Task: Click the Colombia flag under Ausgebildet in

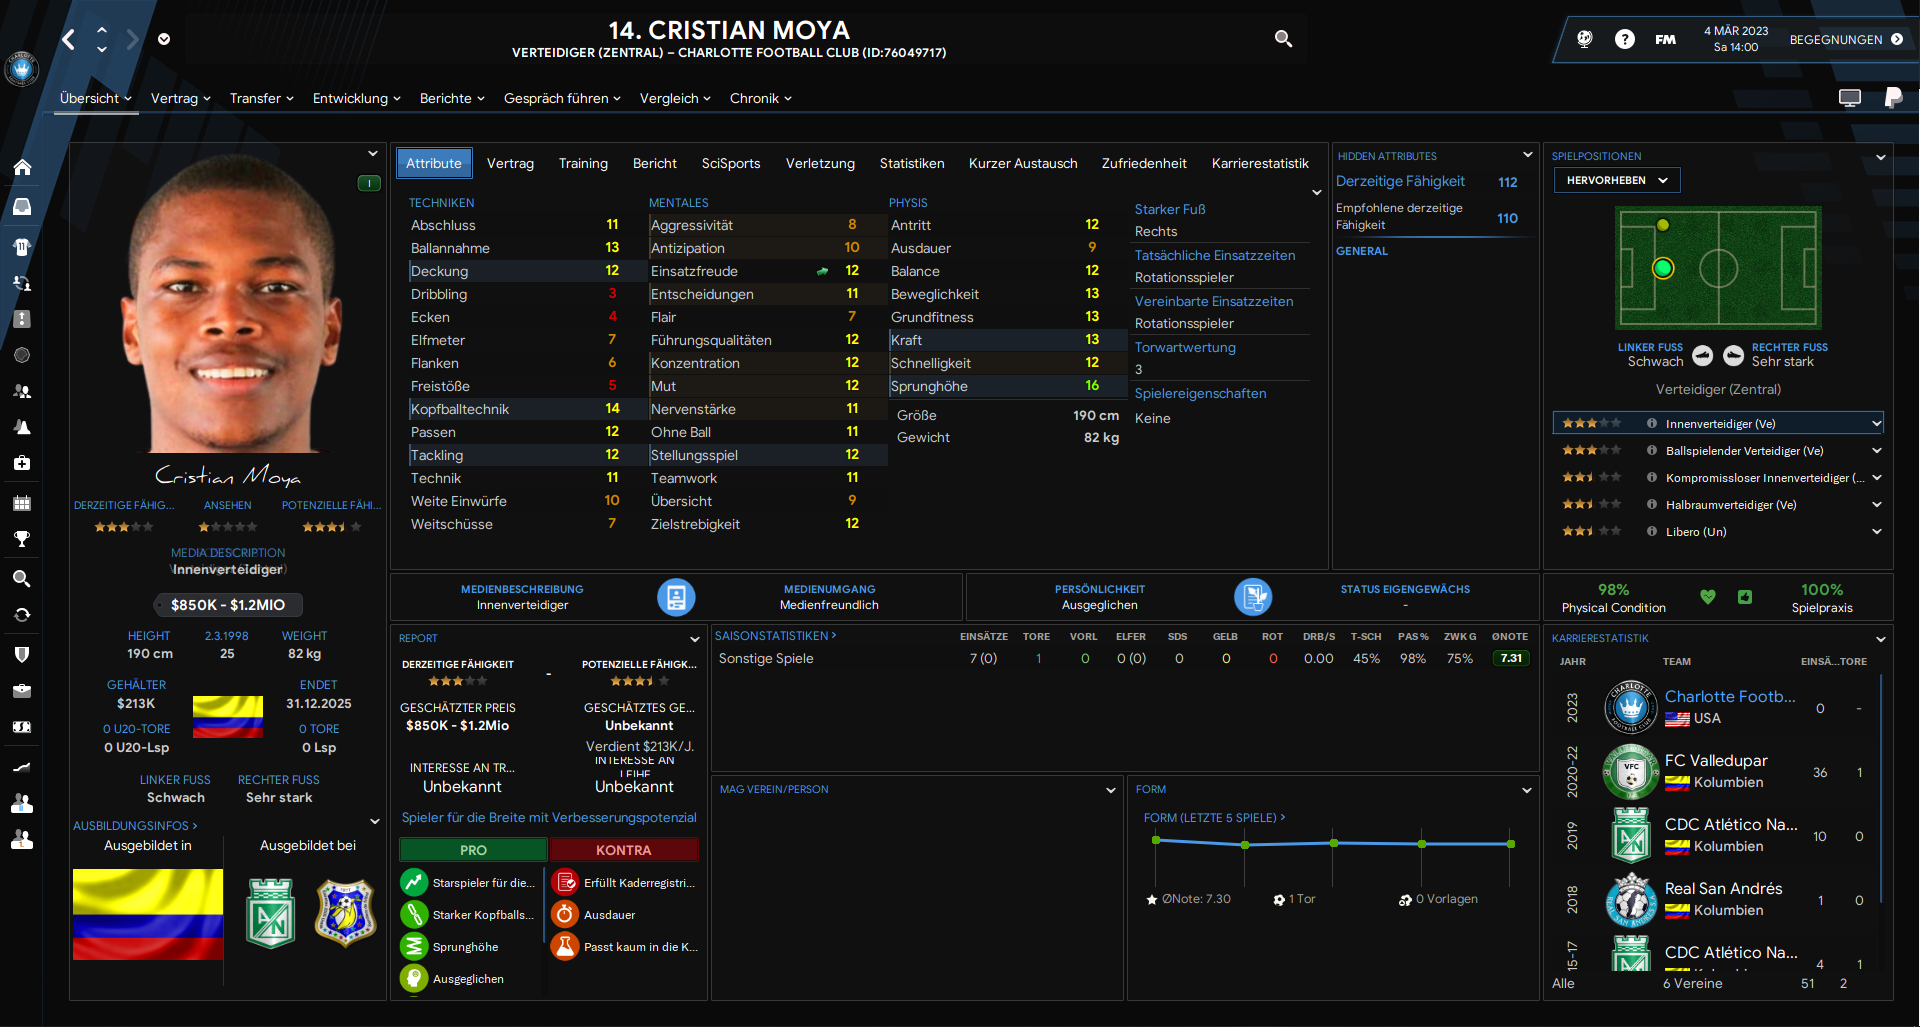Action: [x=148, y=914]
